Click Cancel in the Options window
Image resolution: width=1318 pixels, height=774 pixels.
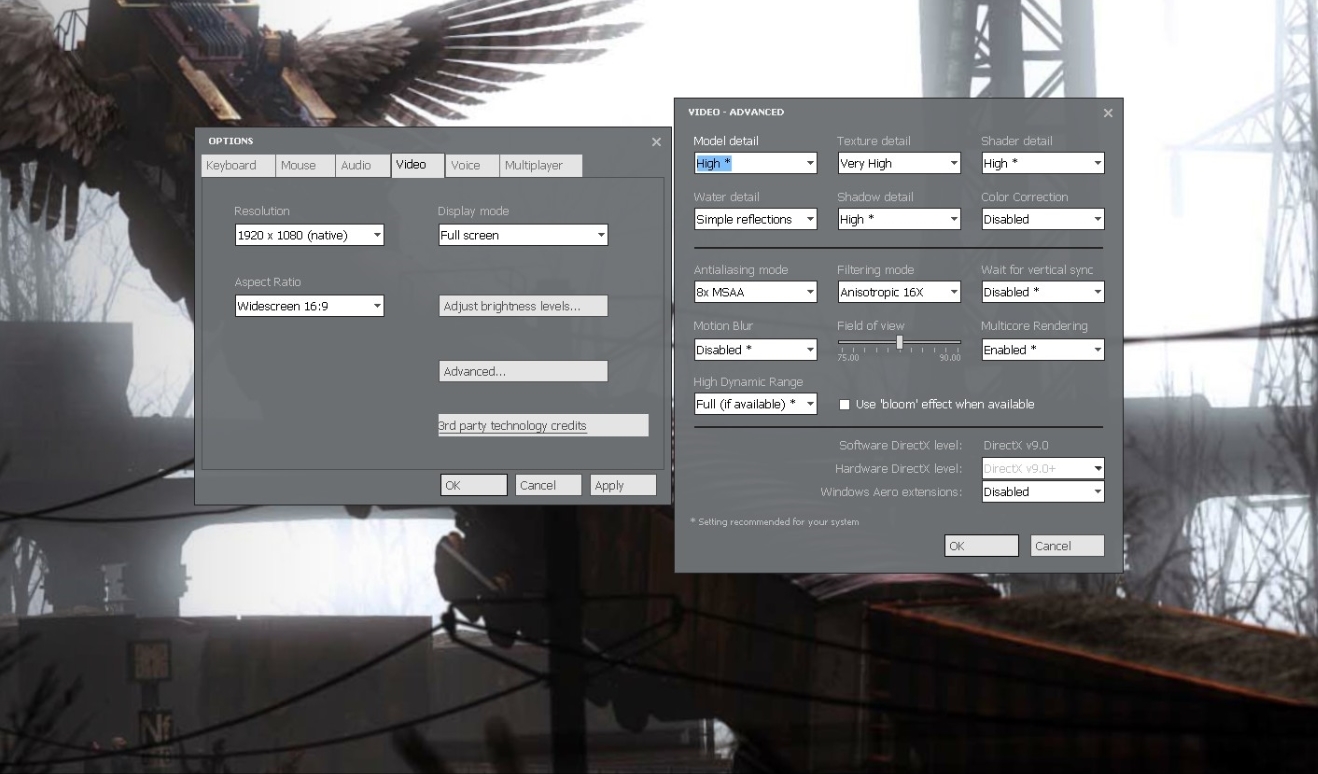click(x=548, y=485)
